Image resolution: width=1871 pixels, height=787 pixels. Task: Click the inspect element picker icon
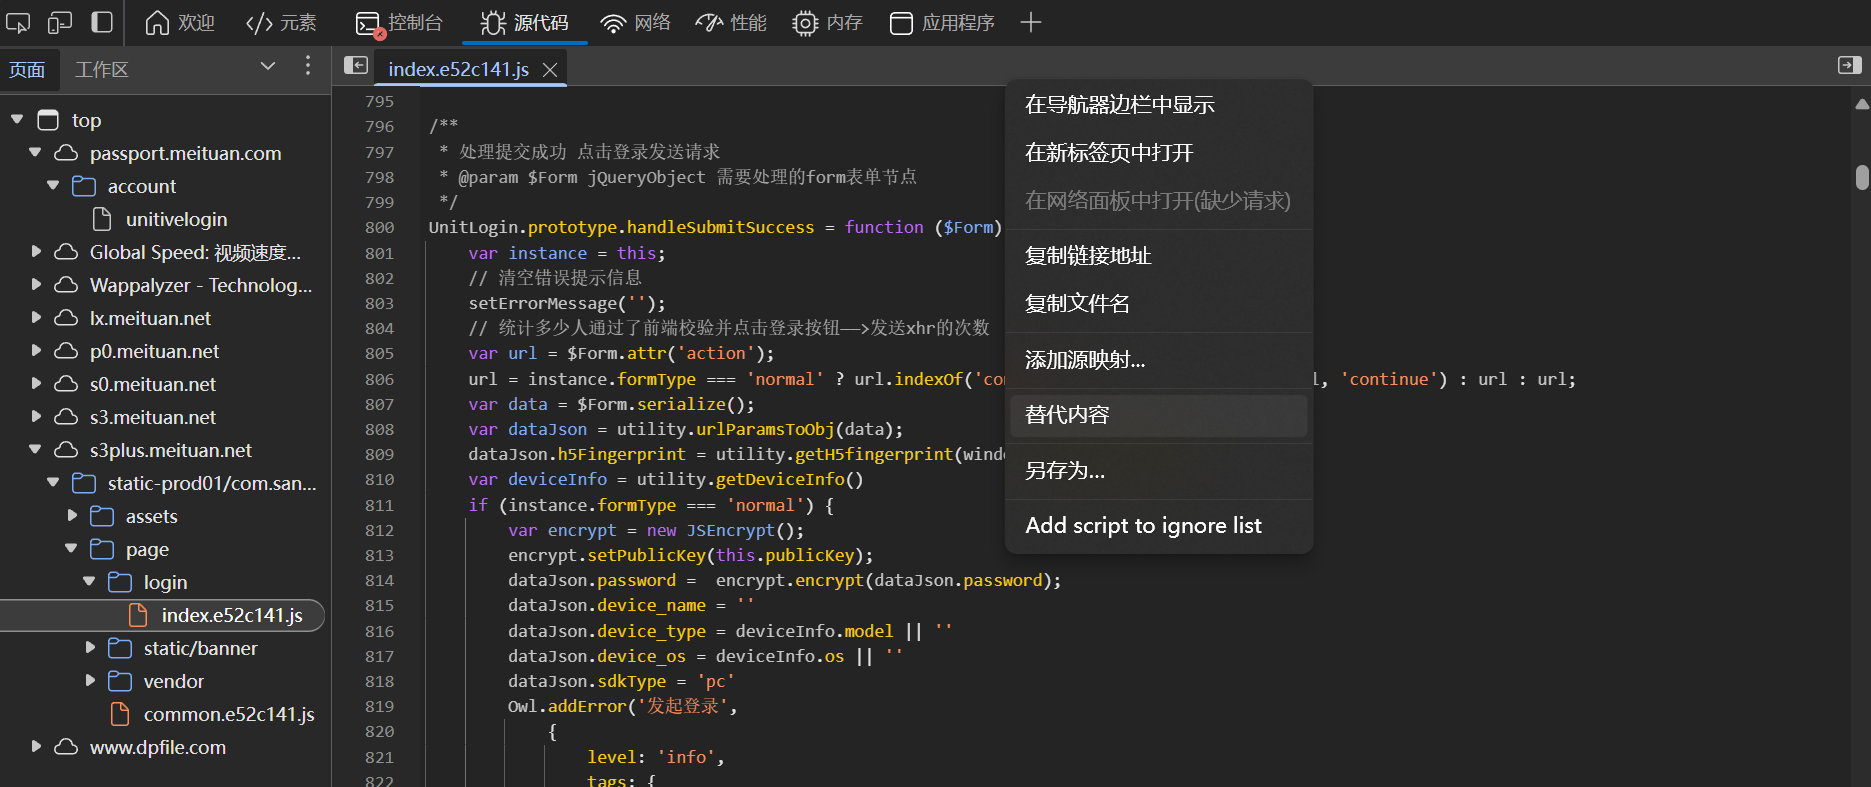click(18, 22)
